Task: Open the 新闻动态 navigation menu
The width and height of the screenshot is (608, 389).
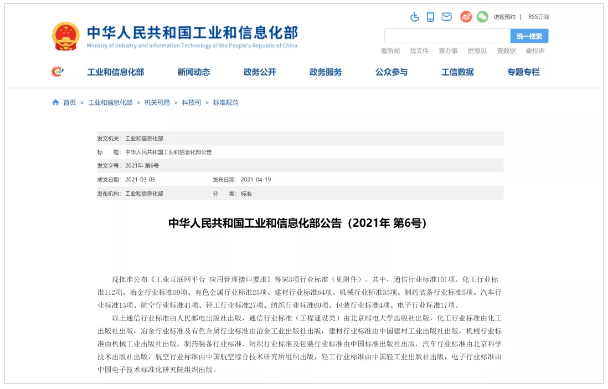Action: (x=194, y=72)
